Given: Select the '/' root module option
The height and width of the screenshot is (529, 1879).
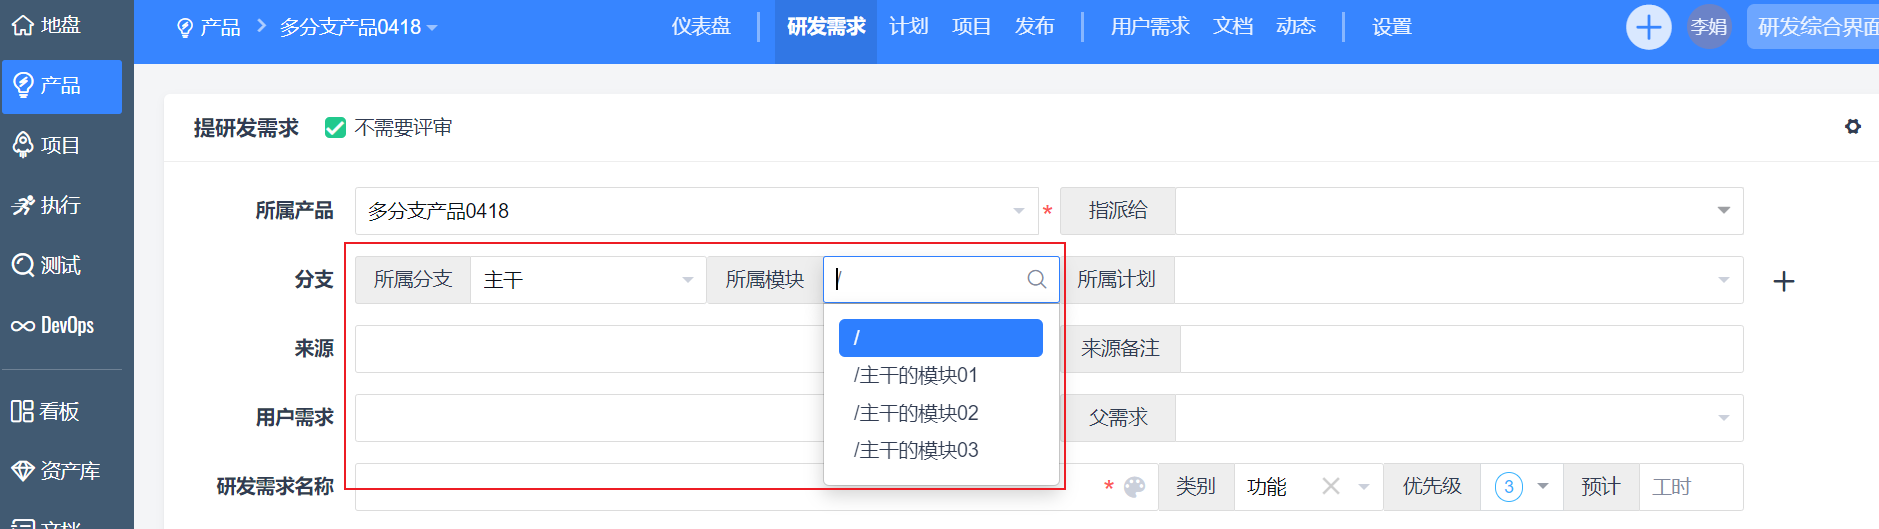Looking at the screenshot, I should coord(941,338).
